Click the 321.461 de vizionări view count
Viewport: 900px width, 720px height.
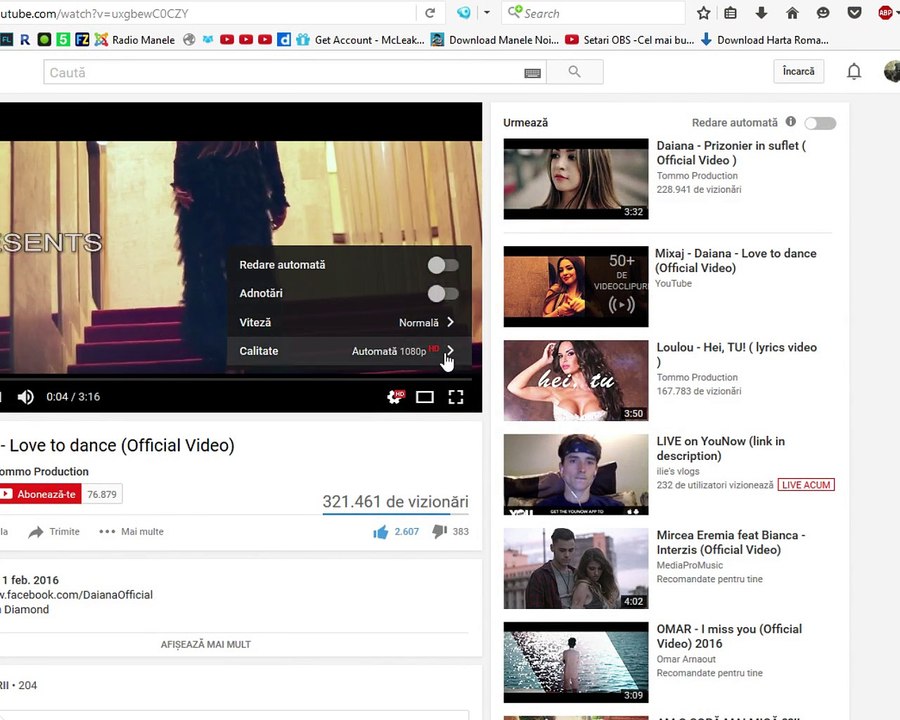point(395,501)
